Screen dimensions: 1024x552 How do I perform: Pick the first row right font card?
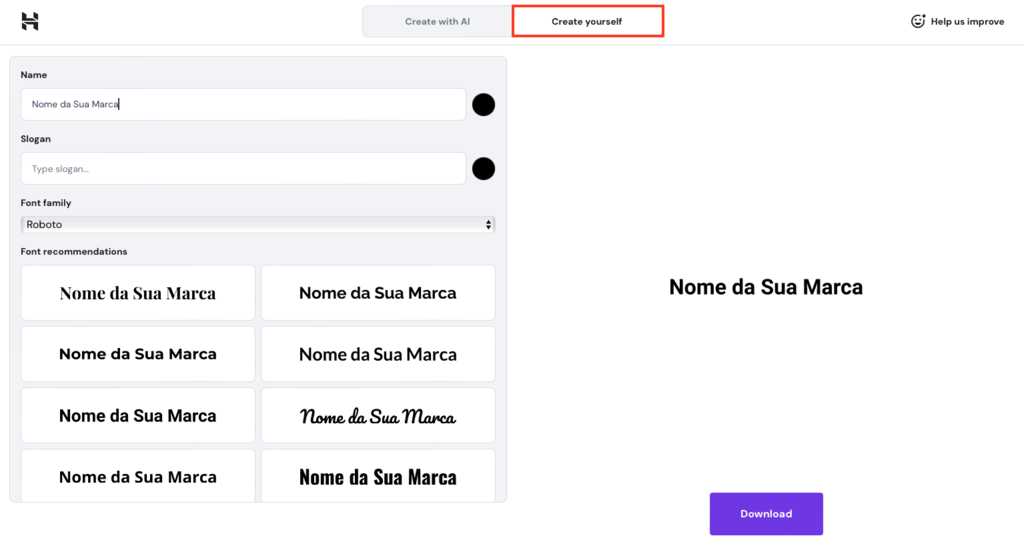pyautogui.click(x=378, y=293)
